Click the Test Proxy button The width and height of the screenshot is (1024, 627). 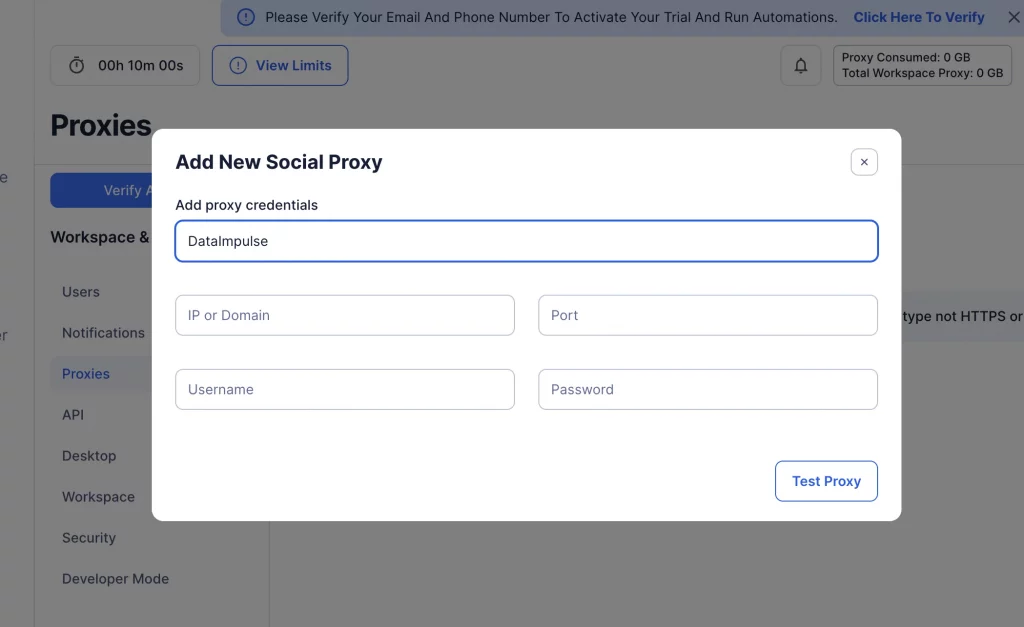826,481
